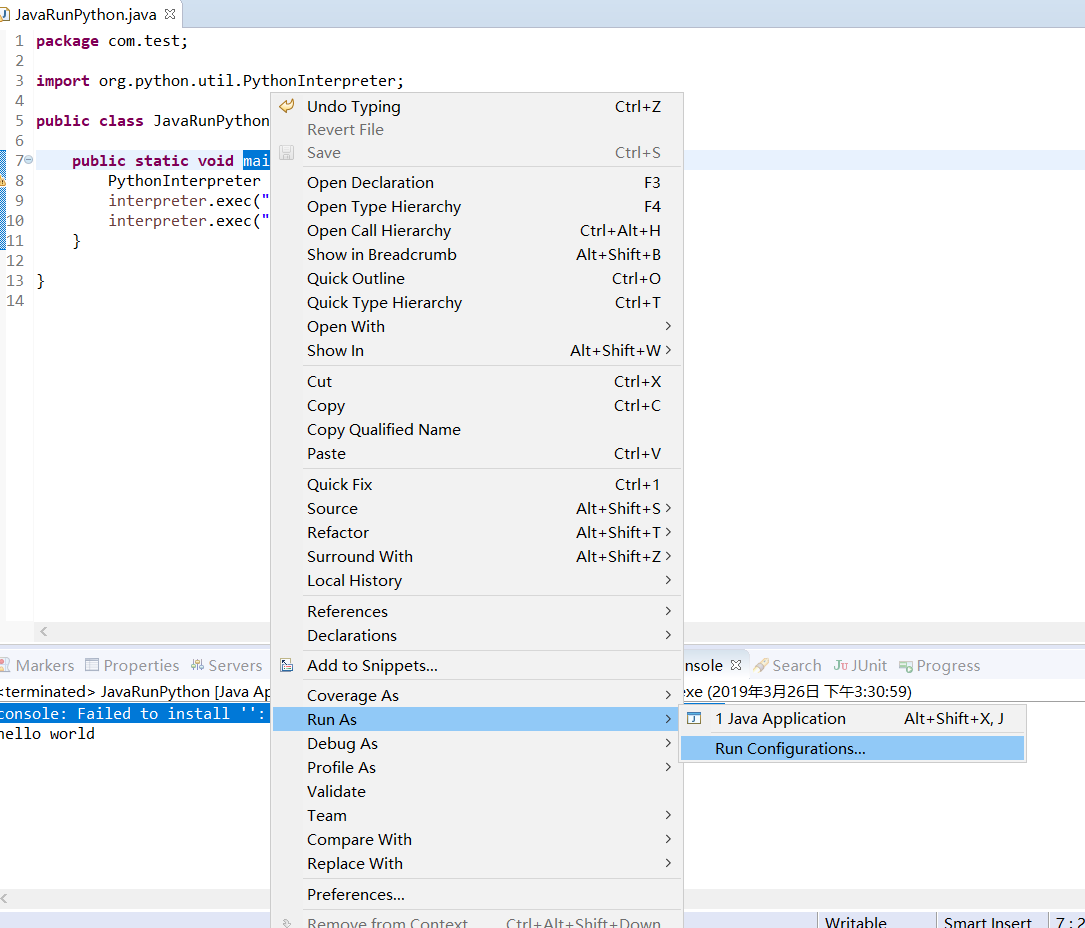Expand the Compare With submenu
Image resolution: width=1085 pixels, height=928 pixels.
click(x=359, y=840)
